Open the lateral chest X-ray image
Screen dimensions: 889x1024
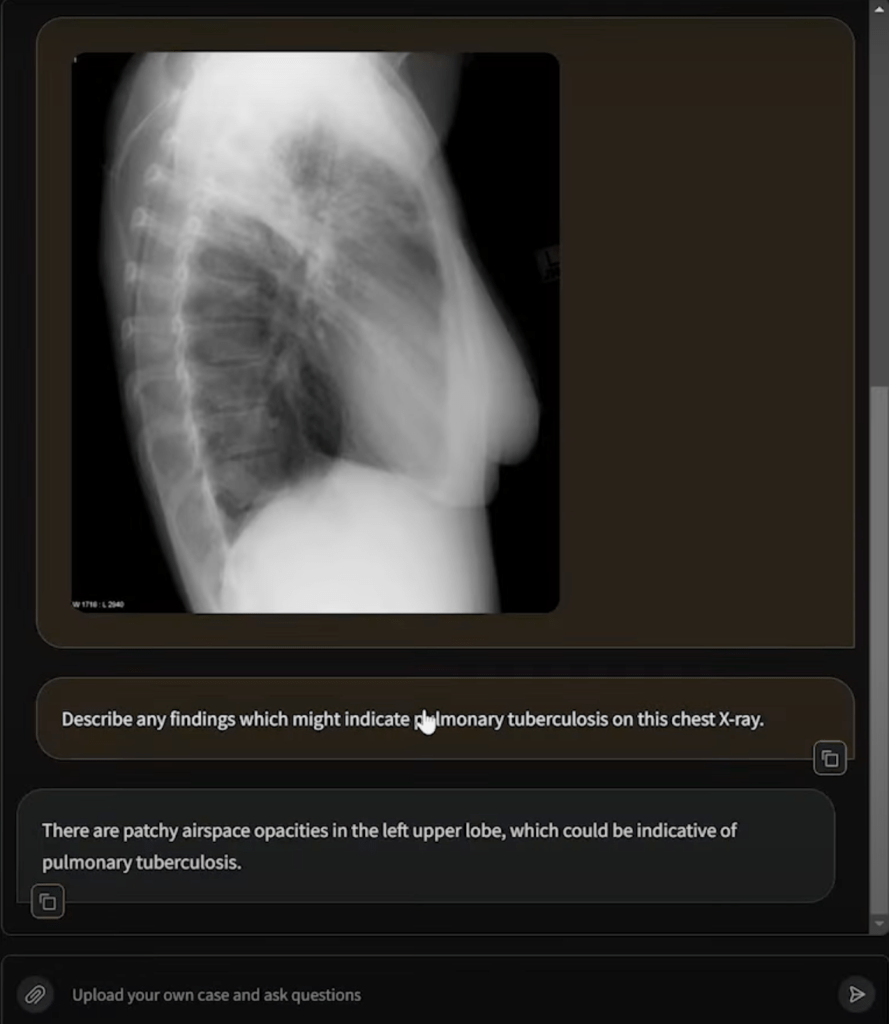click(x=315, y=332)
